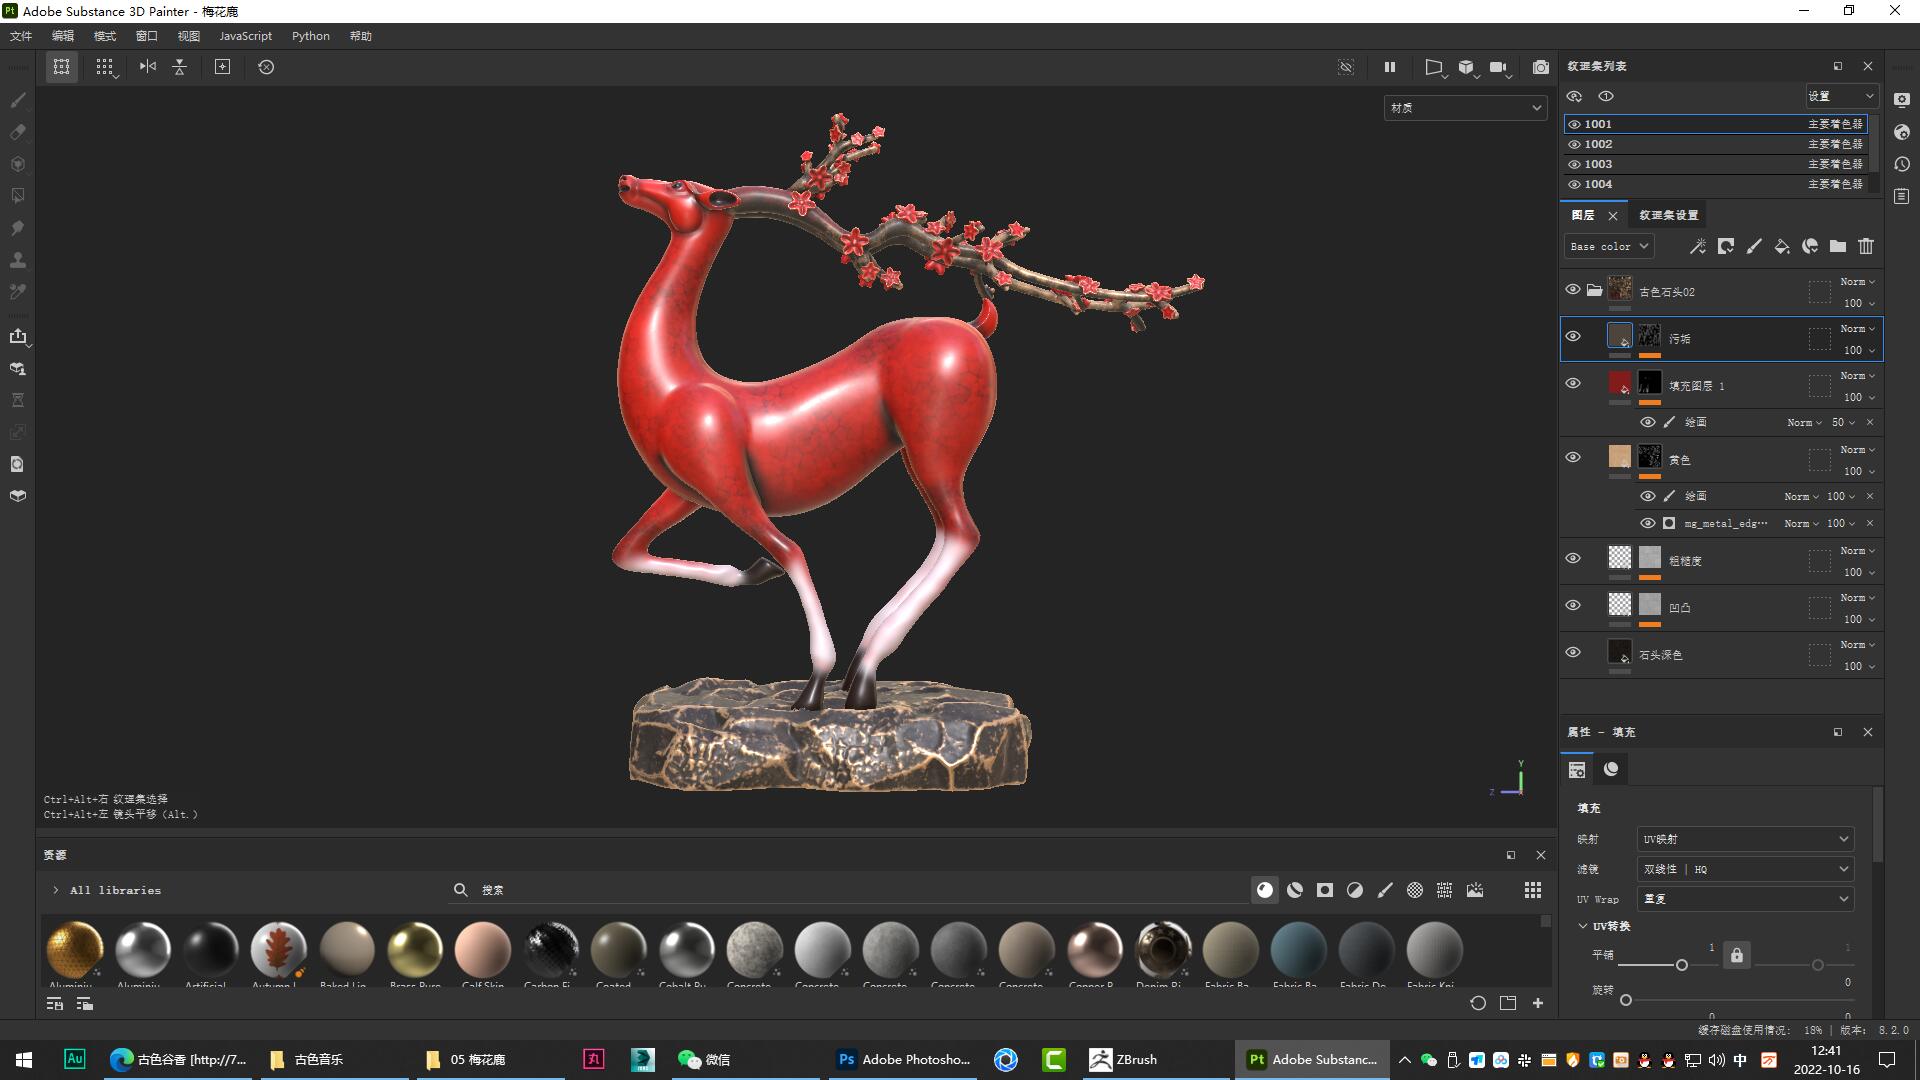
Task: Click the trash icon to delete layer
Action: tap(1866, 246)
